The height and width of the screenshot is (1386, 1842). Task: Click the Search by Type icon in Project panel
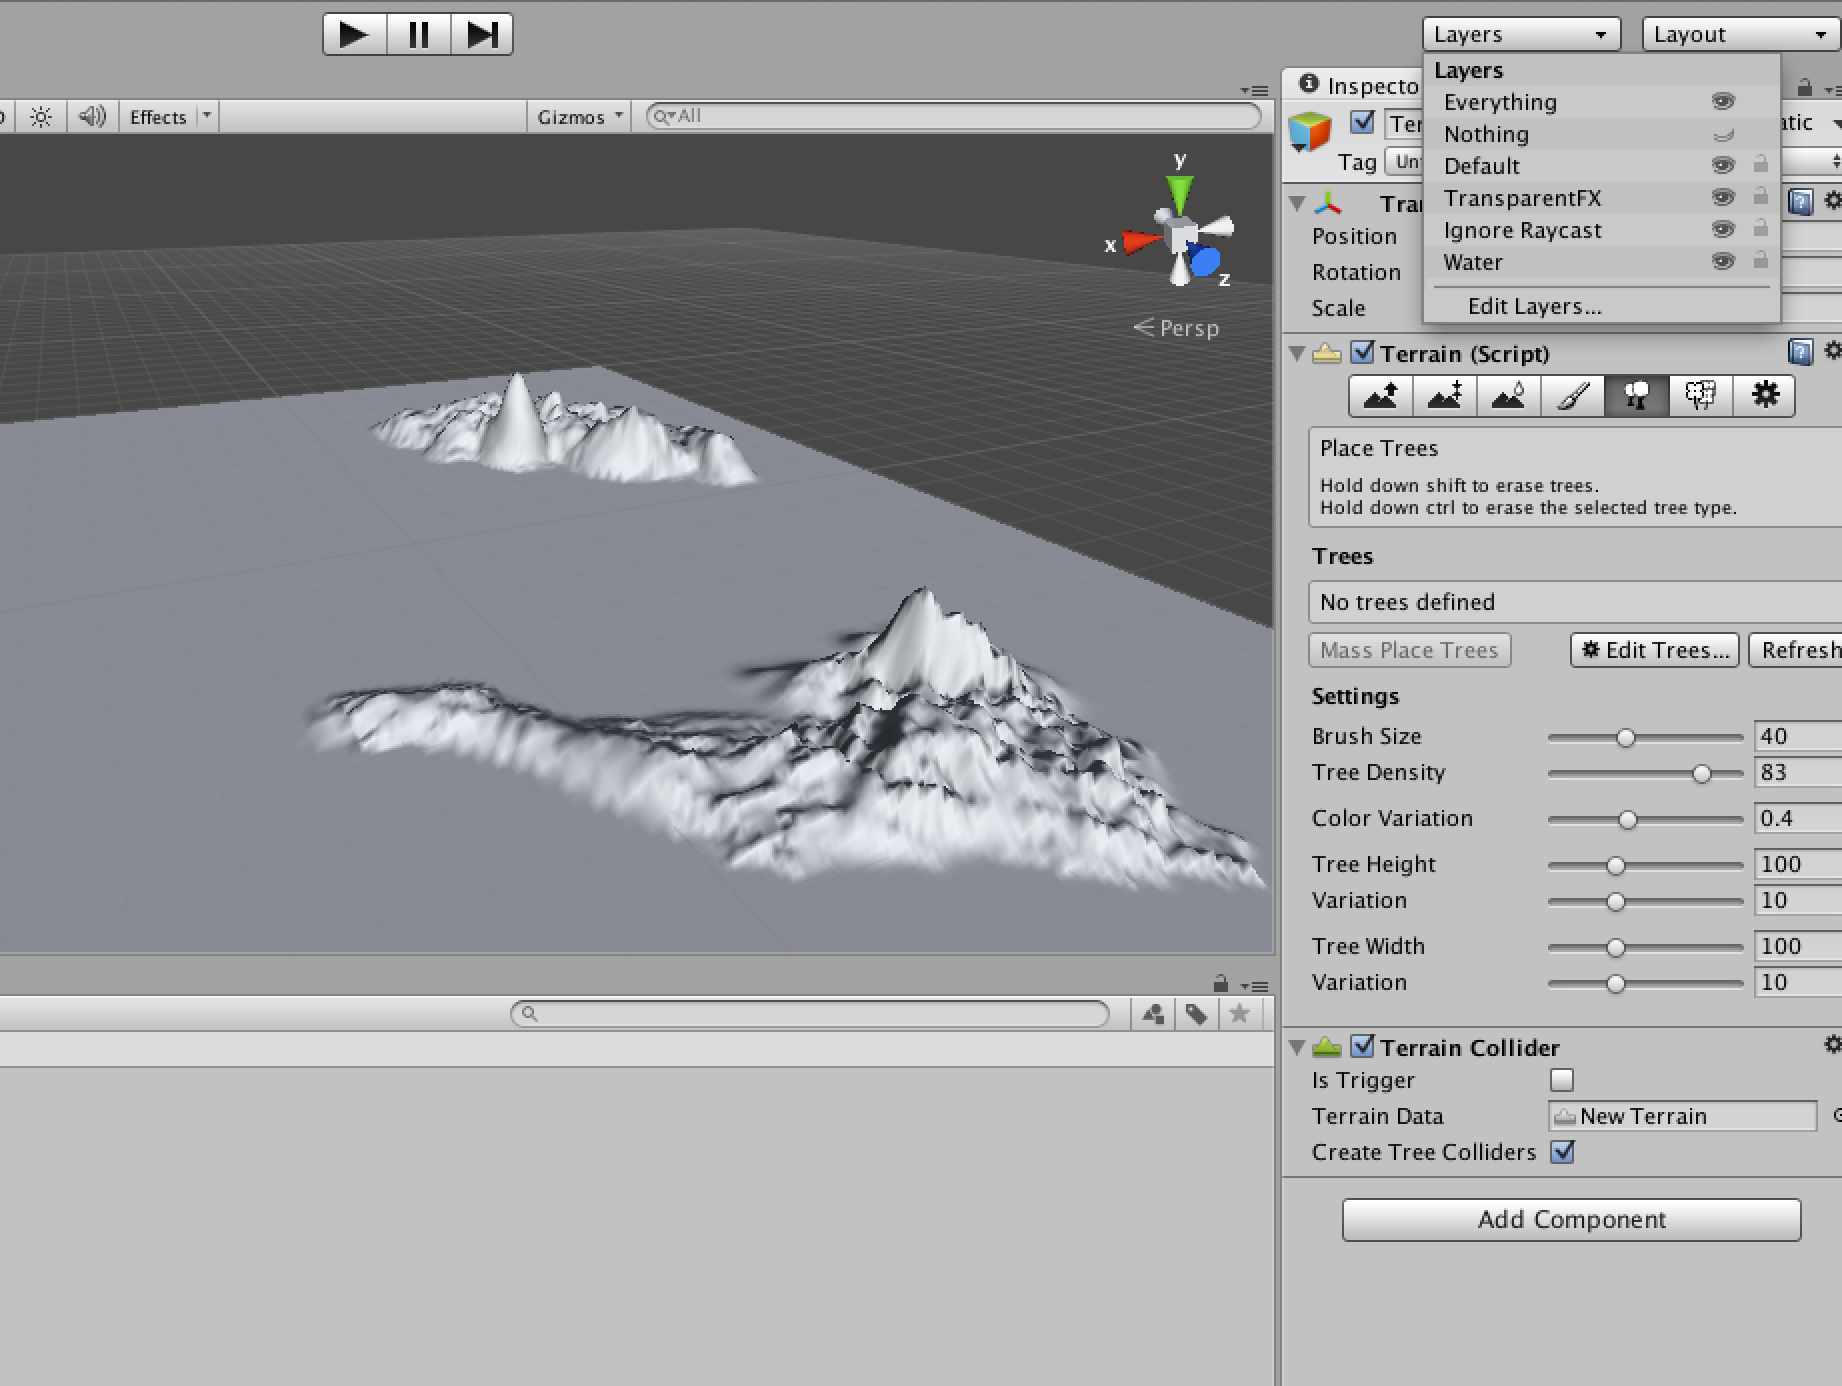point(1153,1014)
